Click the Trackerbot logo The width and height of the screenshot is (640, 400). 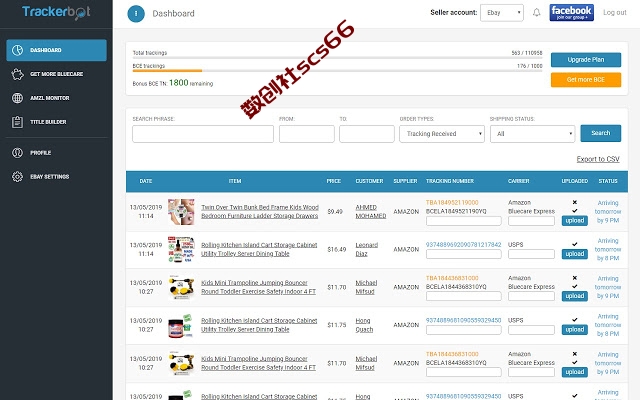click(x=56, y=12)
